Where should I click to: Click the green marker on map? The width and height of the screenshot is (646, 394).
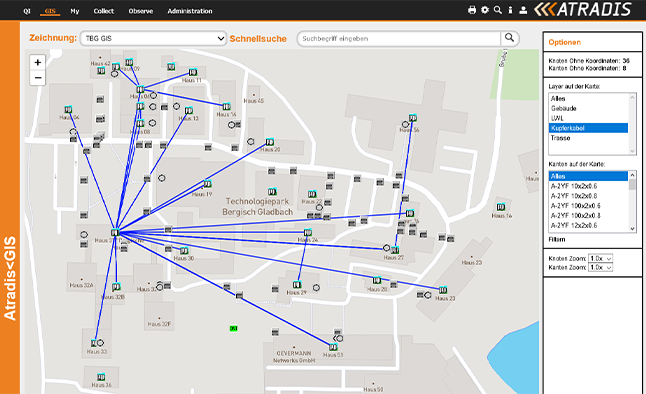coord(234,328)
